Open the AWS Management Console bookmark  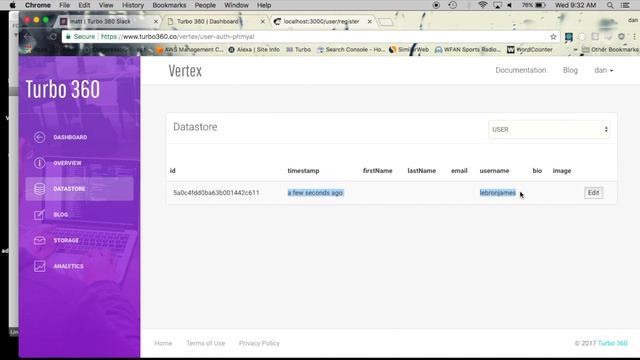point(190,49)
